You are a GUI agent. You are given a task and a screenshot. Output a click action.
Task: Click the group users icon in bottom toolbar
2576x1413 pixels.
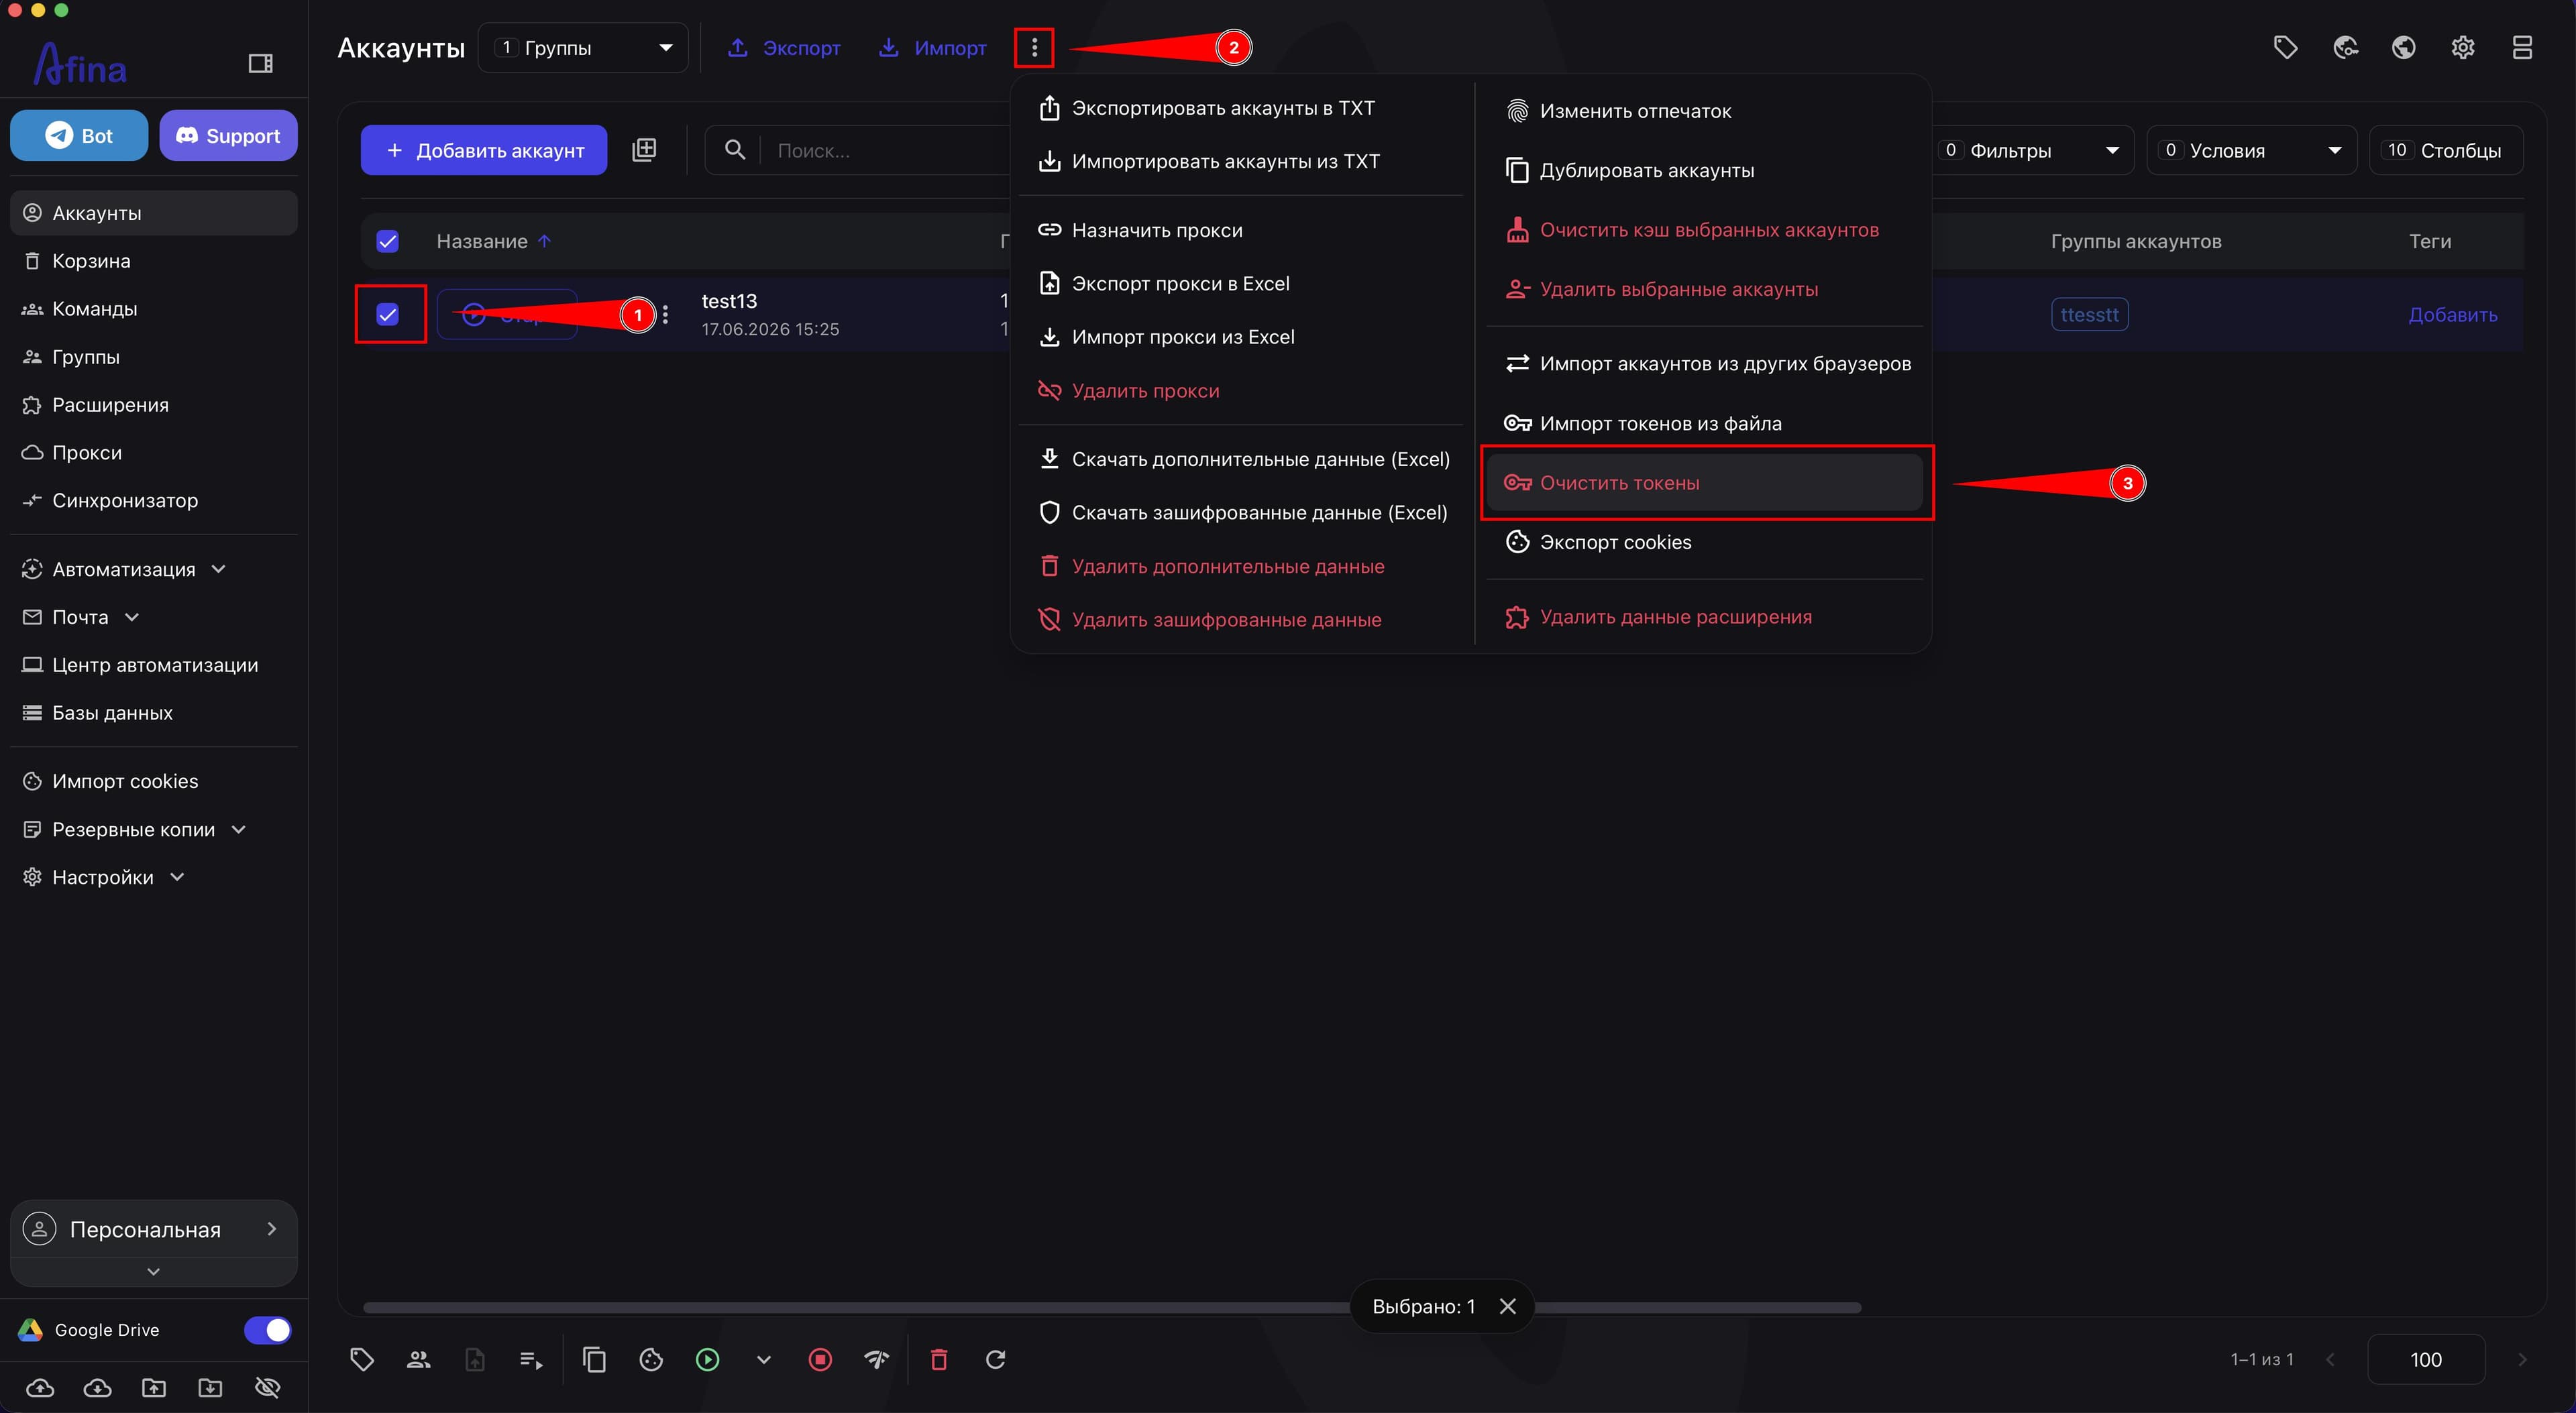(418, 1359)
